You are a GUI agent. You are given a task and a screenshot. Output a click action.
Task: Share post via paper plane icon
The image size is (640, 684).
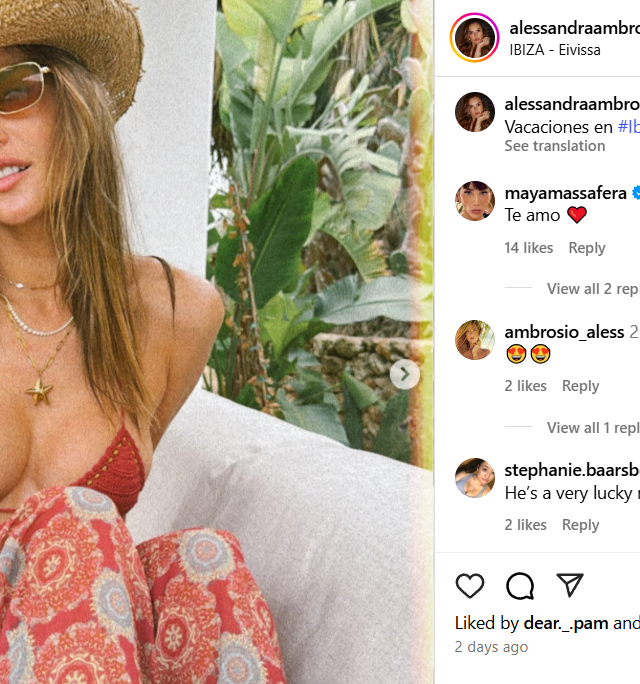point(570,585)
